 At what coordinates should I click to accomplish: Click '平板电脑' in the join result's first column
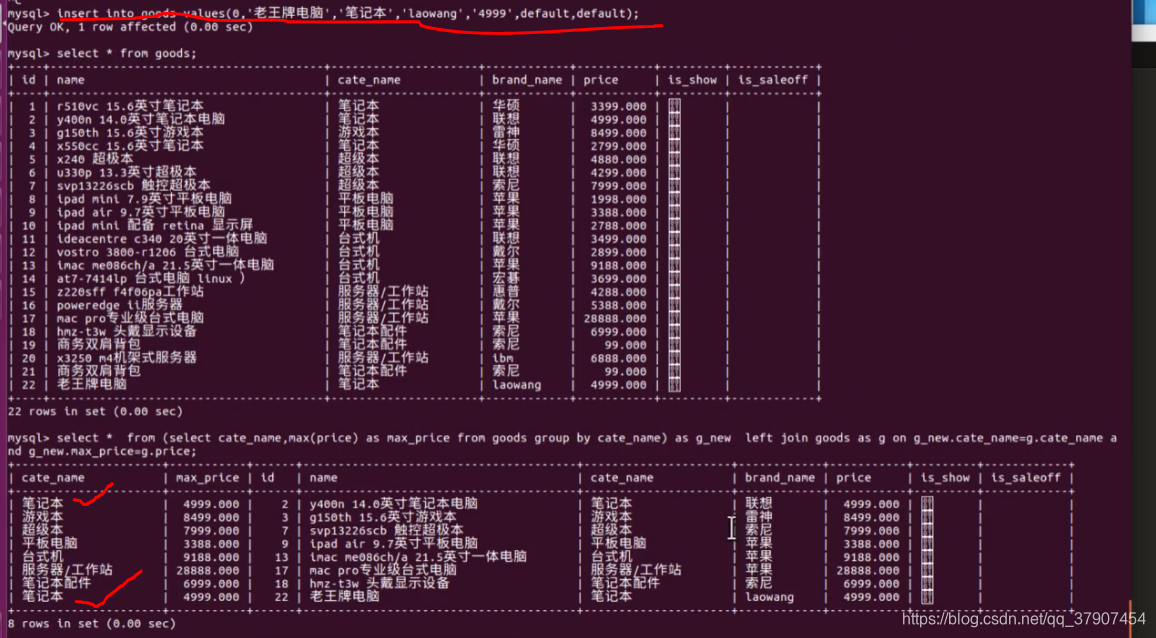tap(49, 544)
